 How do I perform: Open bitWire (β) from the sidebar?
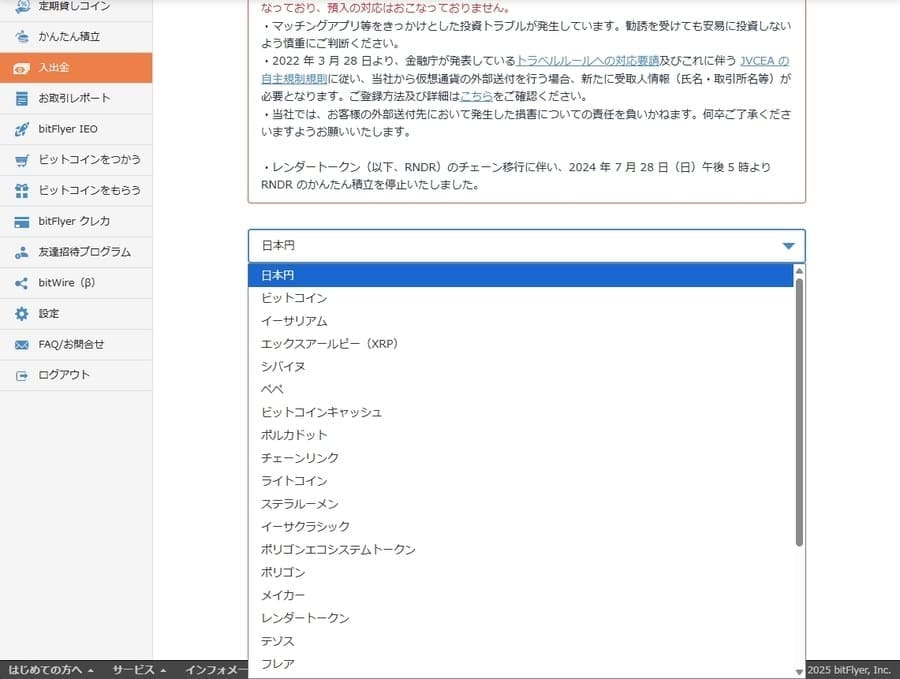click(x=76, y=282)
